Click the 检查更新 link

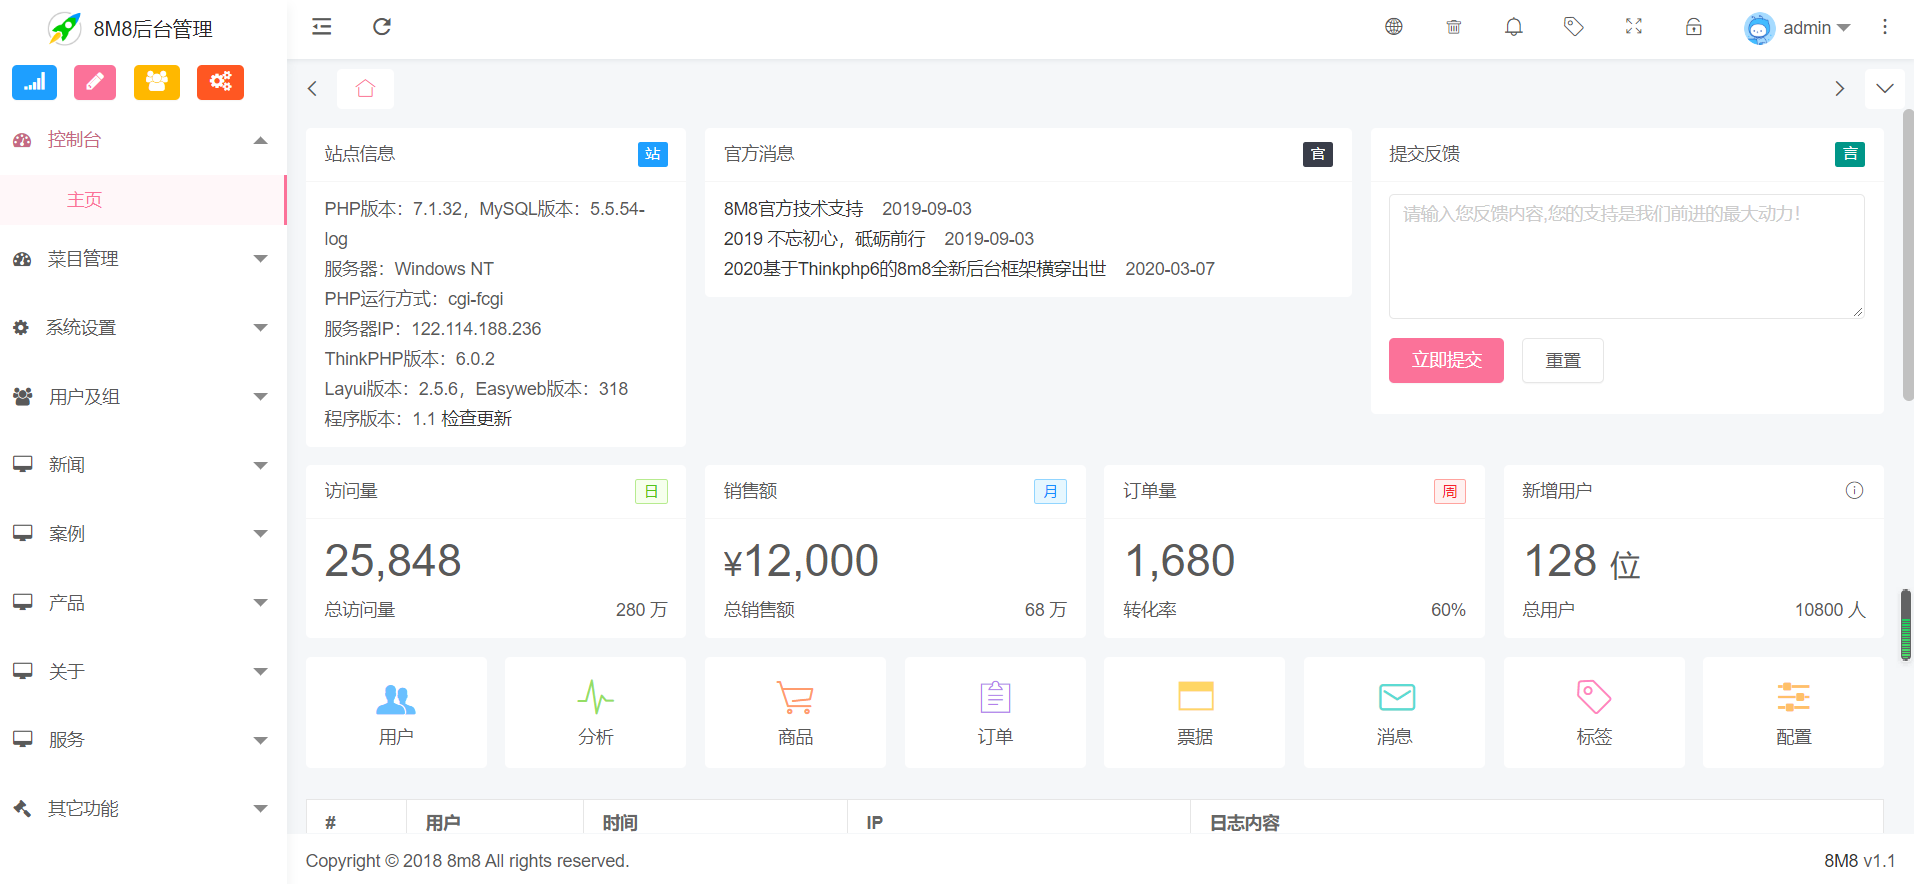pyautogui.click(x=476, y=419)
